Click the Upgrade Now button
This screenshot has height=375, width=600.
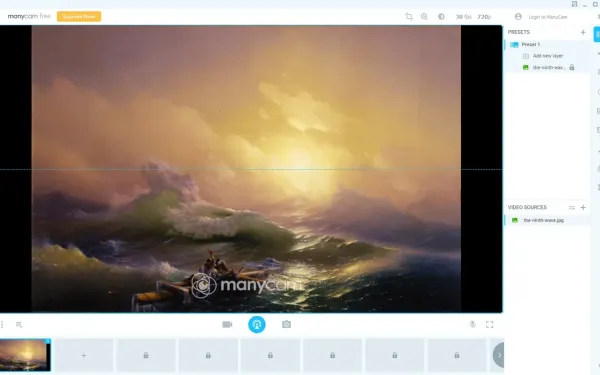tap(79, 16)
